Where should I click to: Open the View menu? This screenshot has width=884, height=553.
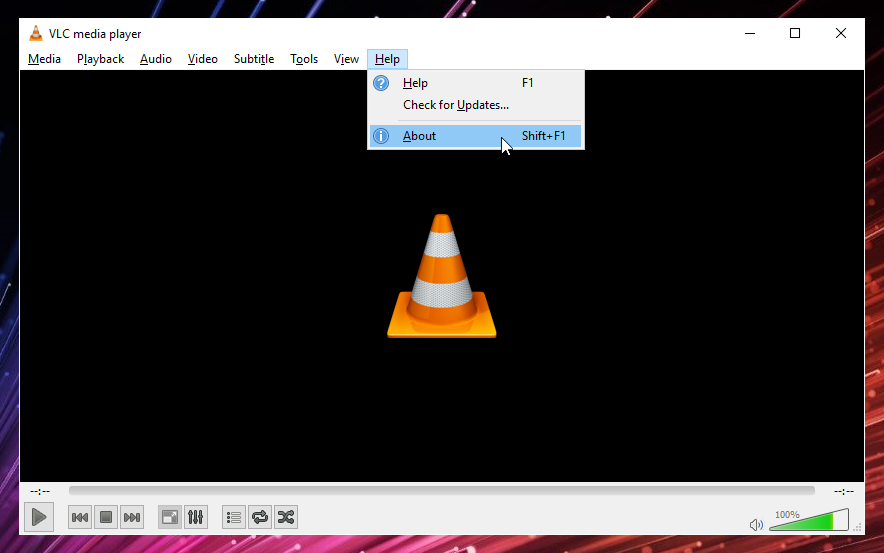[346, 59]
